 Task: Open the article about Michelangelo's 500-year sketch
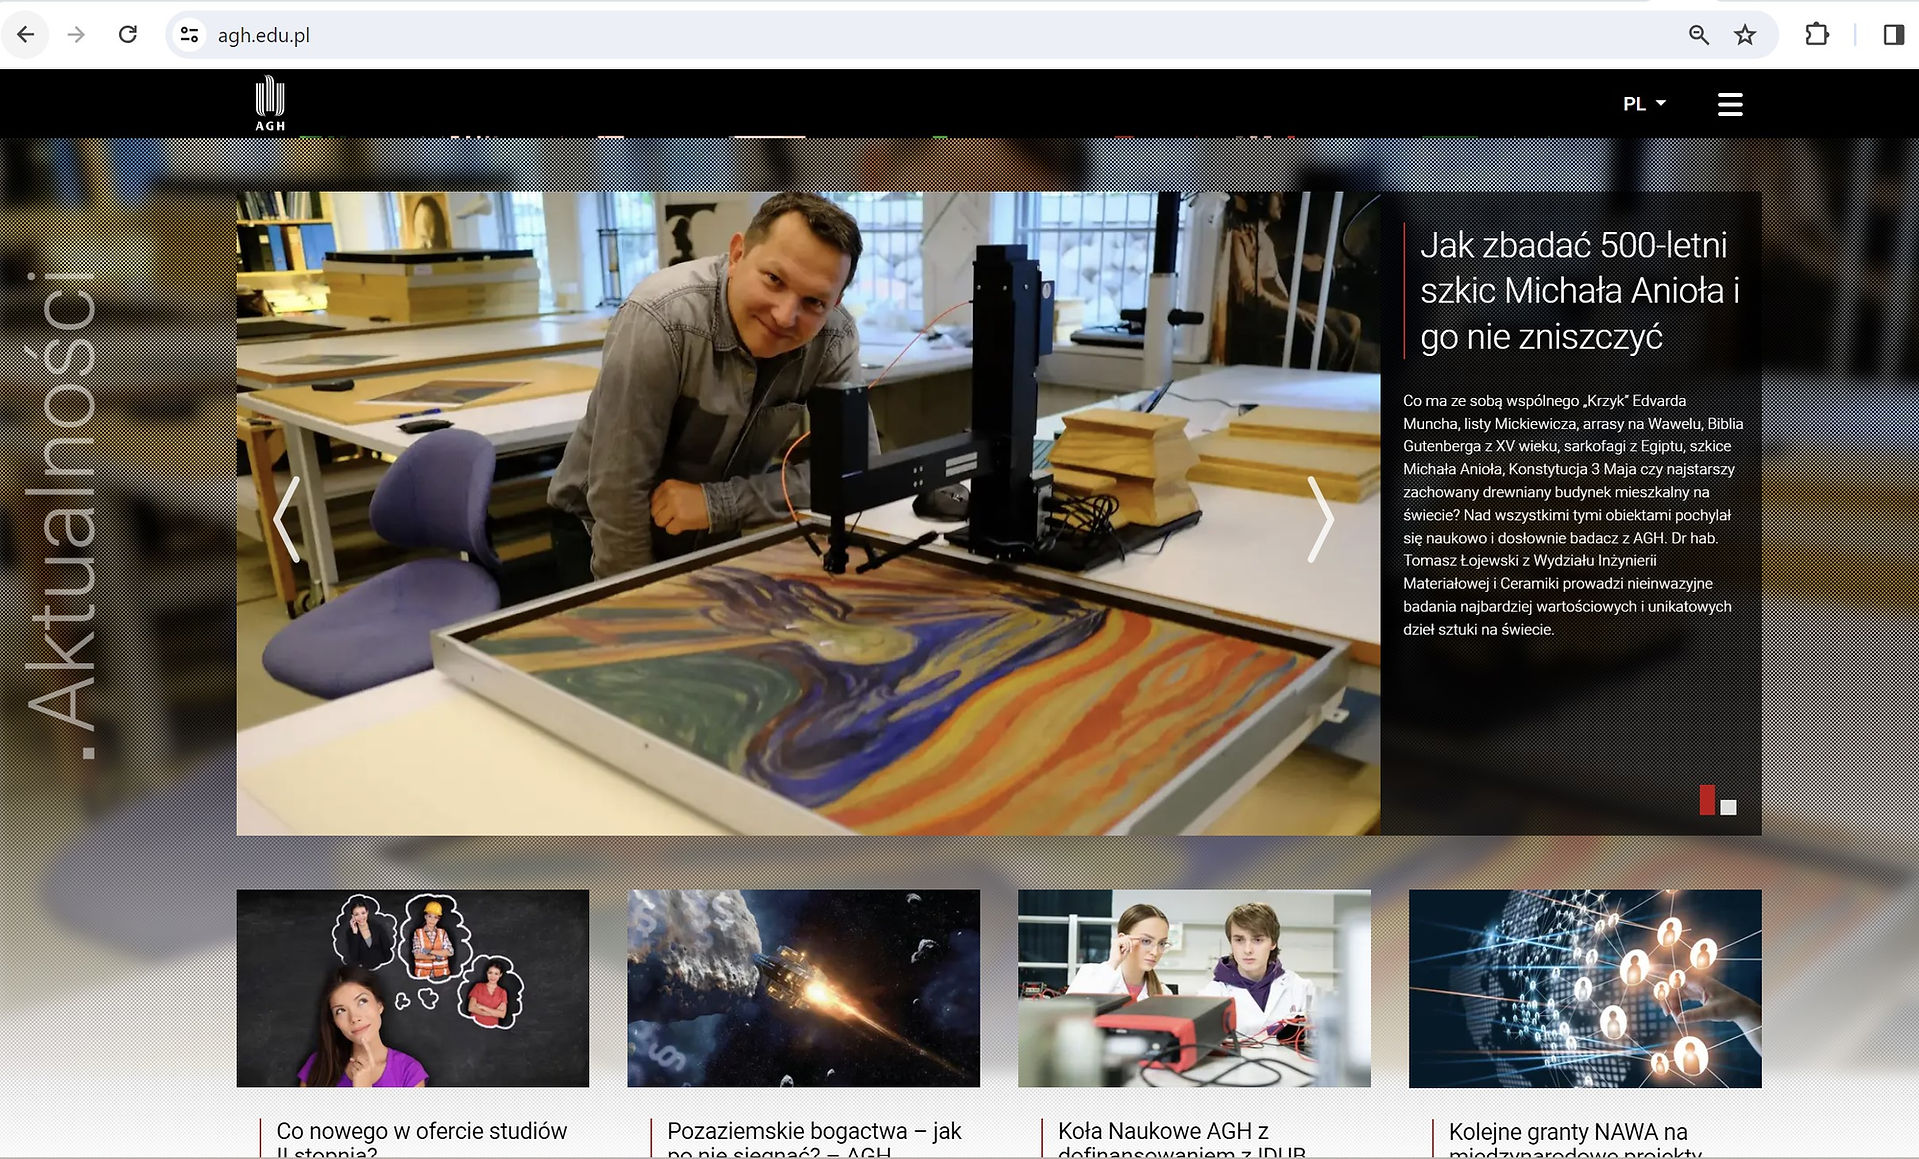point(1580,291)
